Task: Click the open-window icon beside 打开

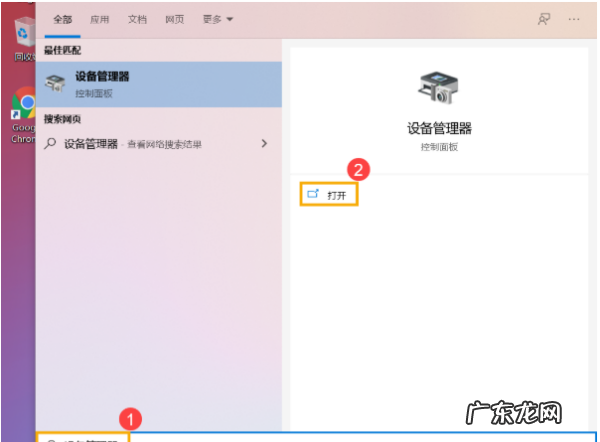Action: click(313, 194)
